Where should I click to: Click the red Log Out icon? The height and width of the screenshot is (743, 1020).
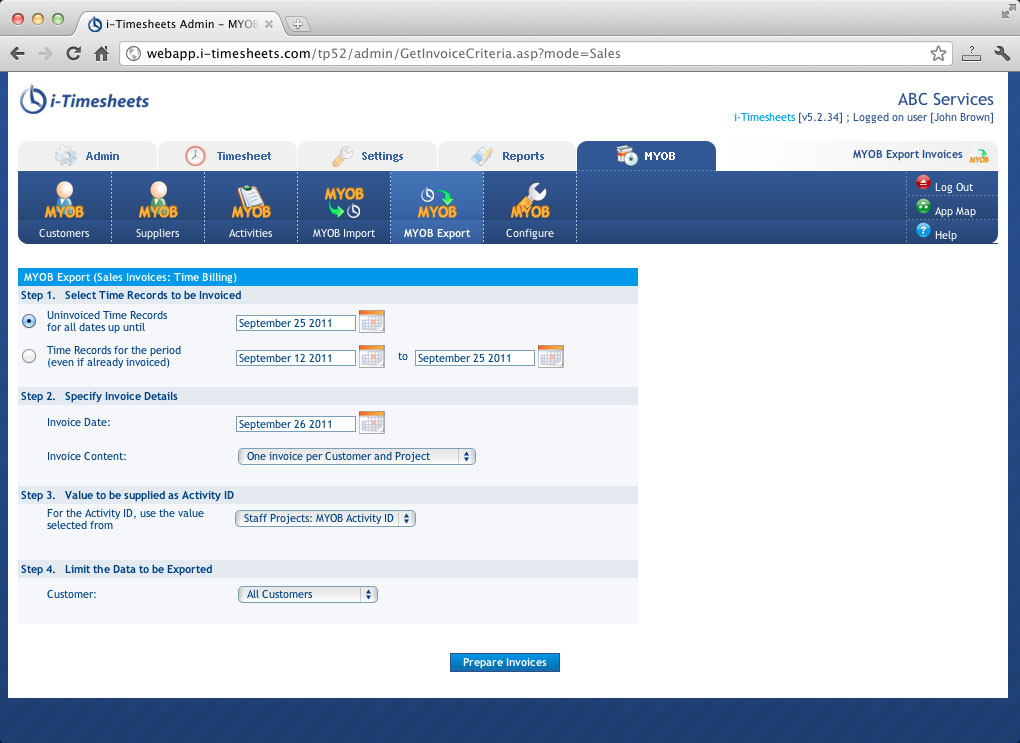point(923,183)
